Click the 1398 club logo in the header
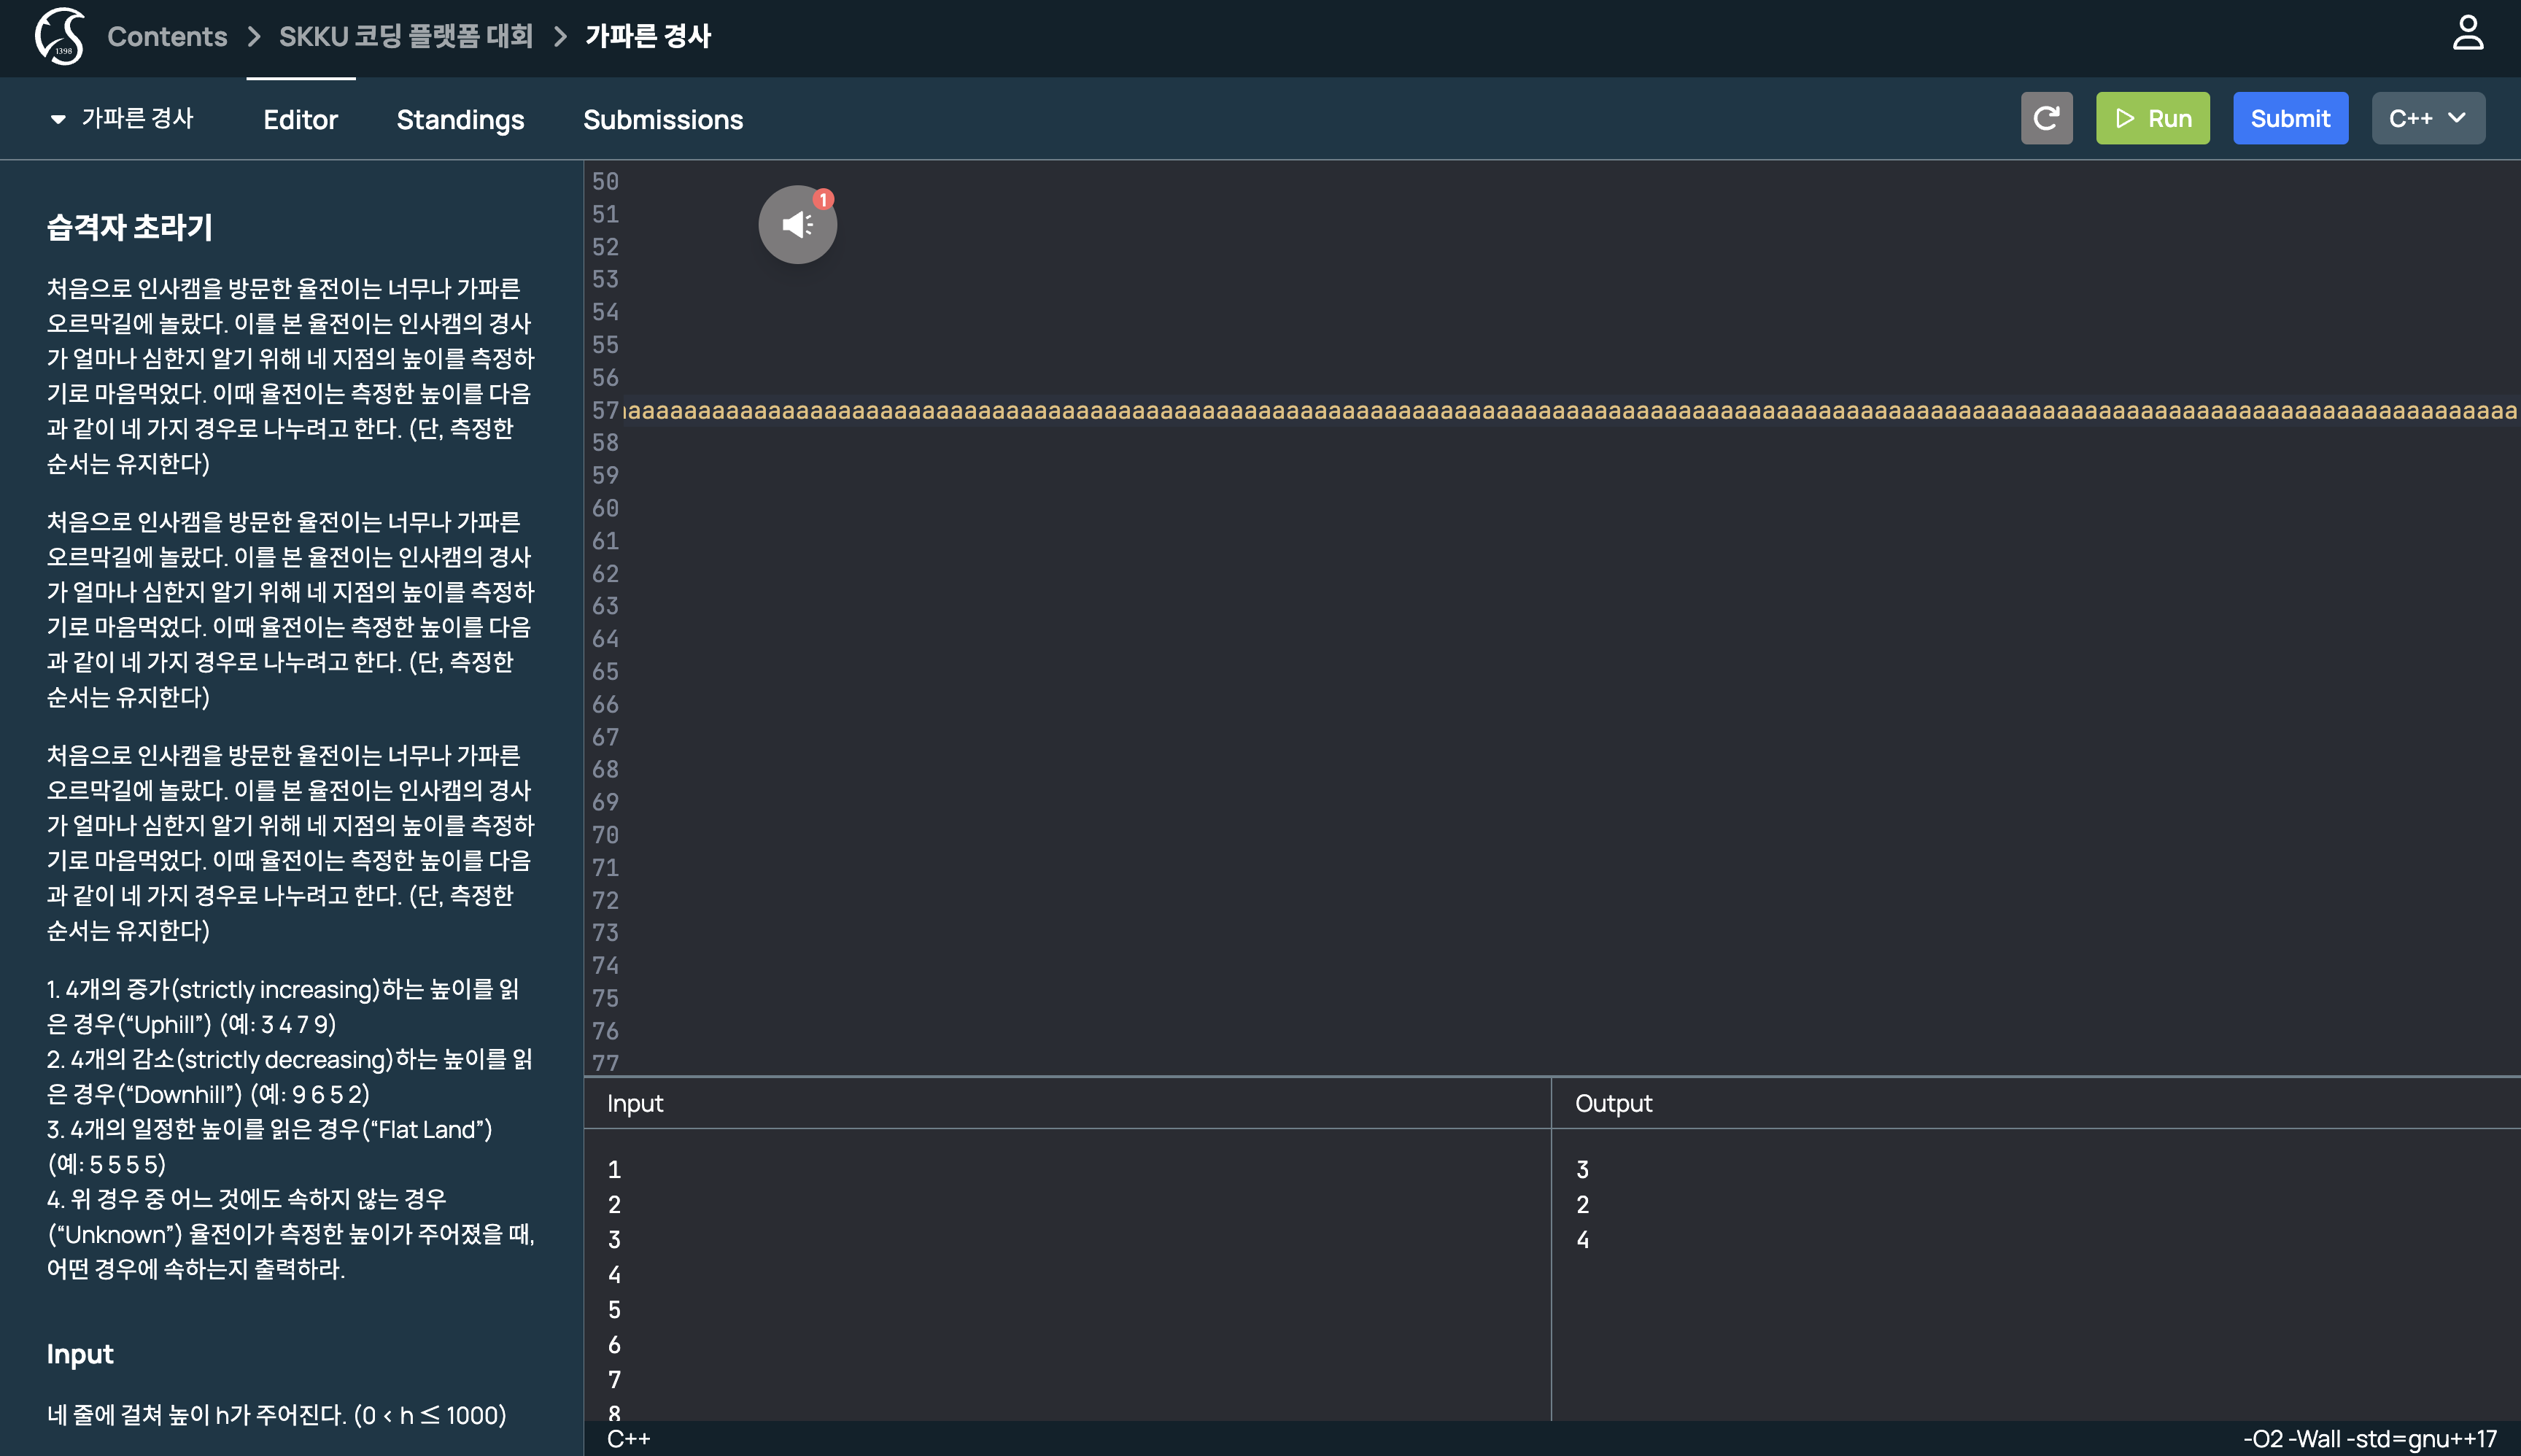The height and width of the screenshot is (1456, 2521). (58, 37)
